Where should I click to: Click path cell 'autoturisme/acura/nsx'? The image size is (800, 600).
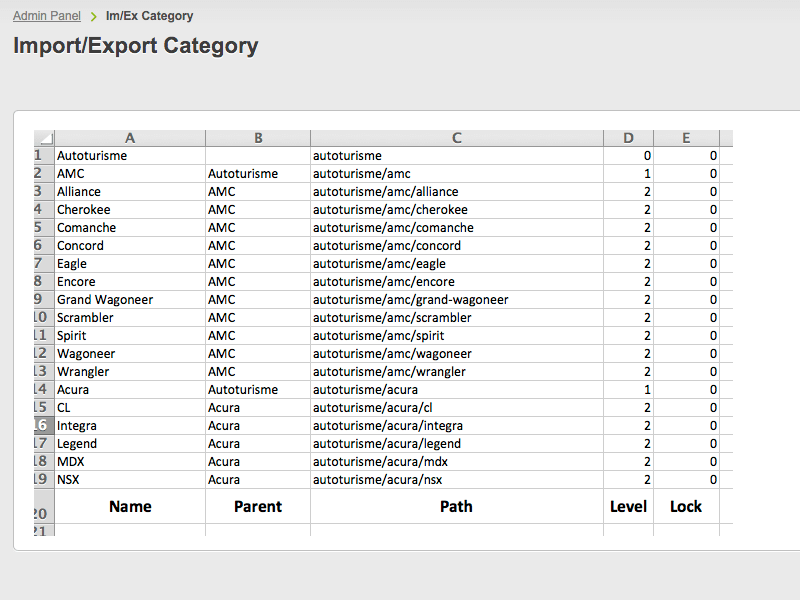point(457,480)
